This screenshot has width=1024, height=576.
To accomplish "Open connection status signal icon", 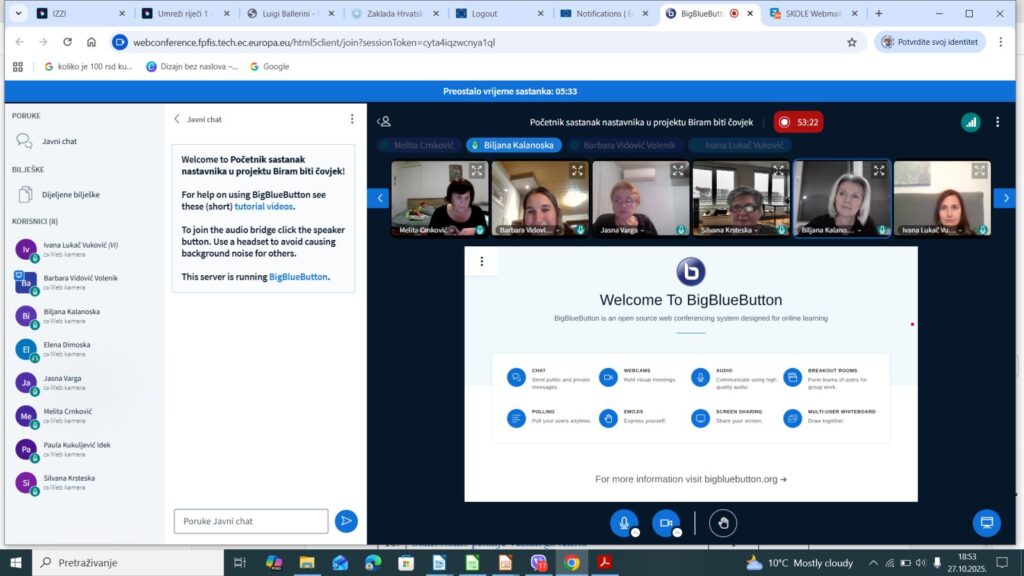I will [970, 122].
